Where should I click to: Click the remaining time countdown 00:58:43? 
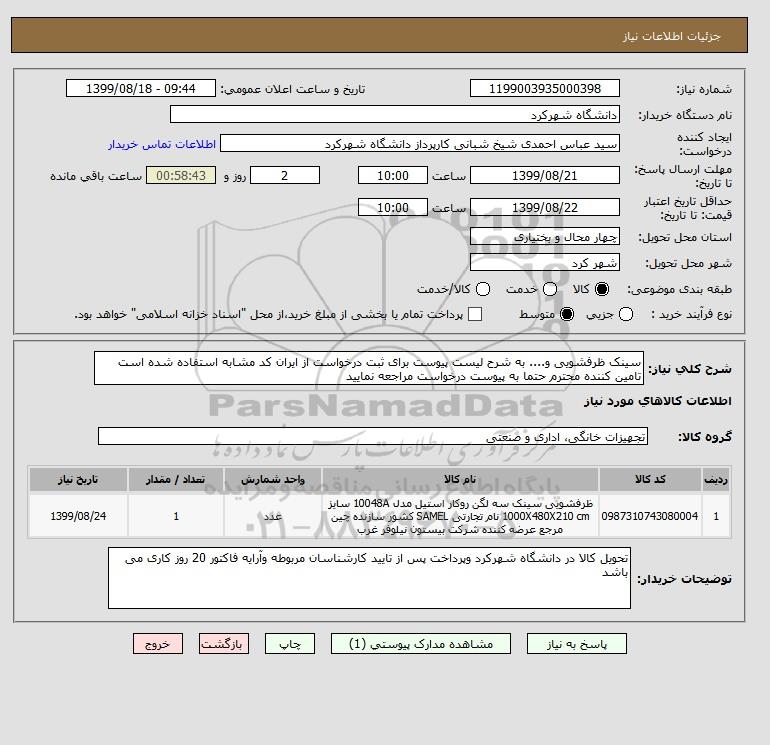pos(181,175)
